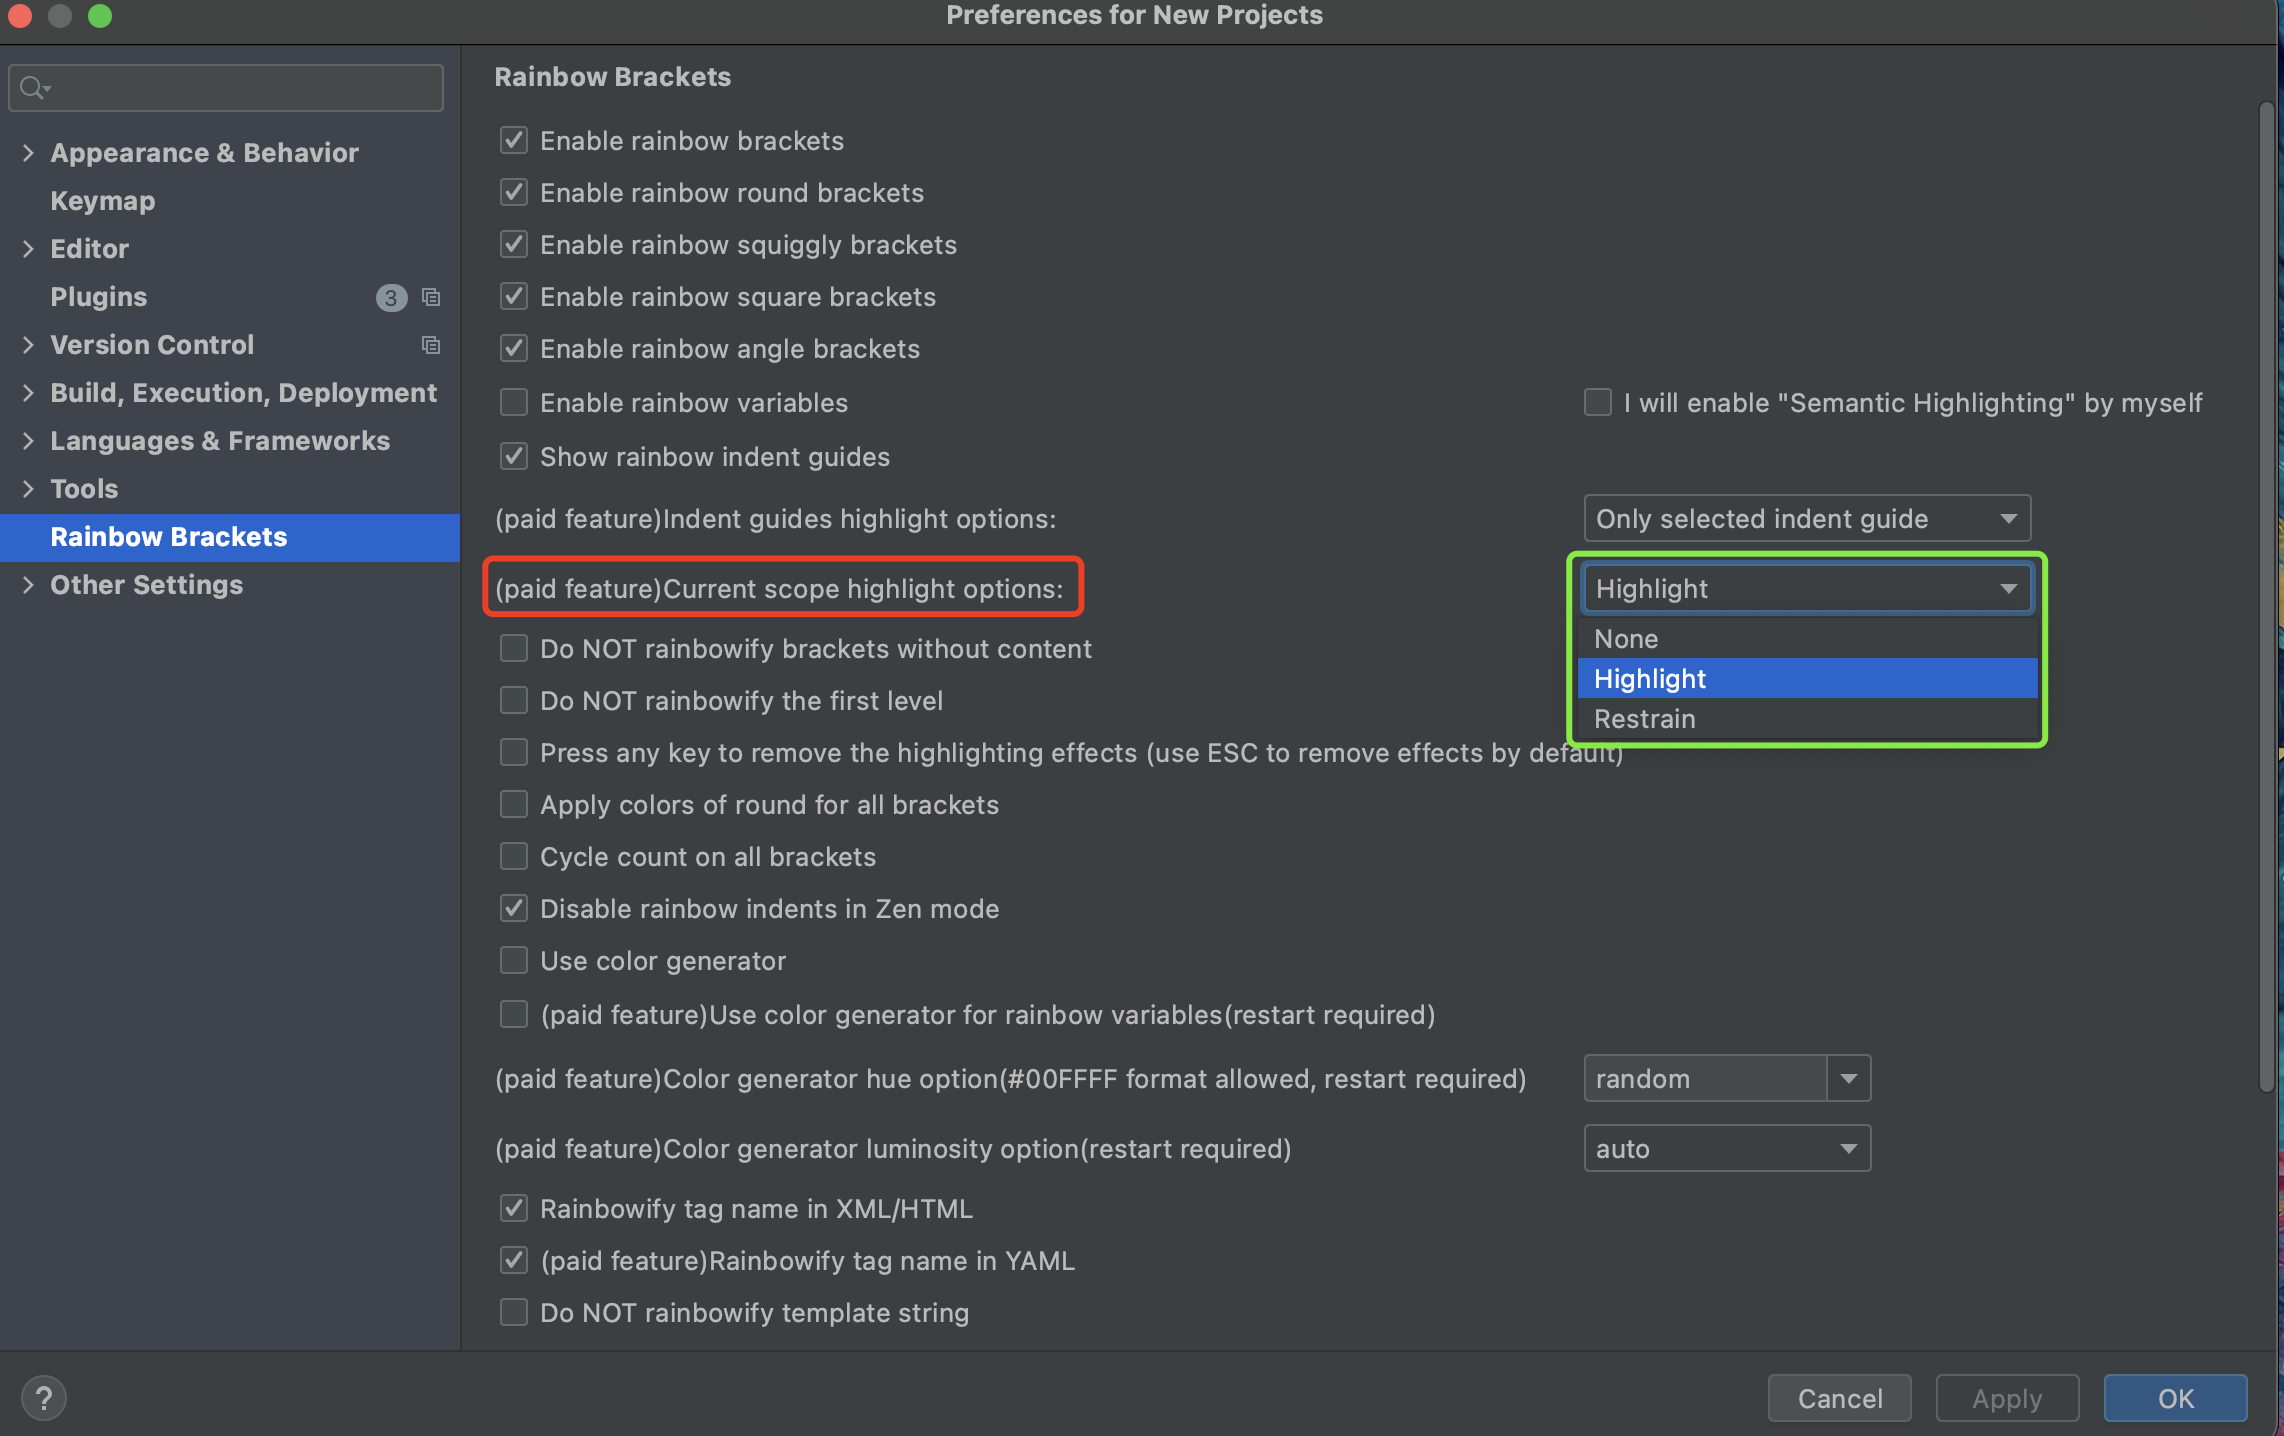
Task: Click Color generator luminosity option label
Action: pyautogui.click(x=893, y=1149)
